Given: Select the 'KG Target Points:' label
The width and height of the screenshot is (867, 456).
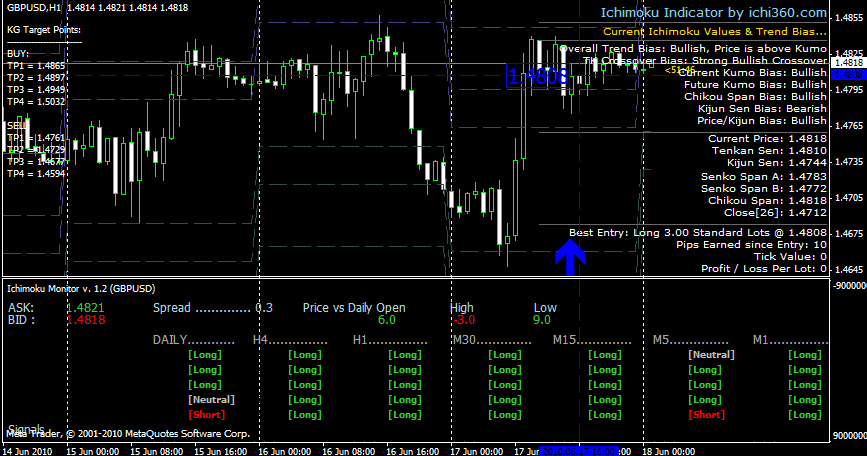Looking at the screenshot, I should [44, 30].
